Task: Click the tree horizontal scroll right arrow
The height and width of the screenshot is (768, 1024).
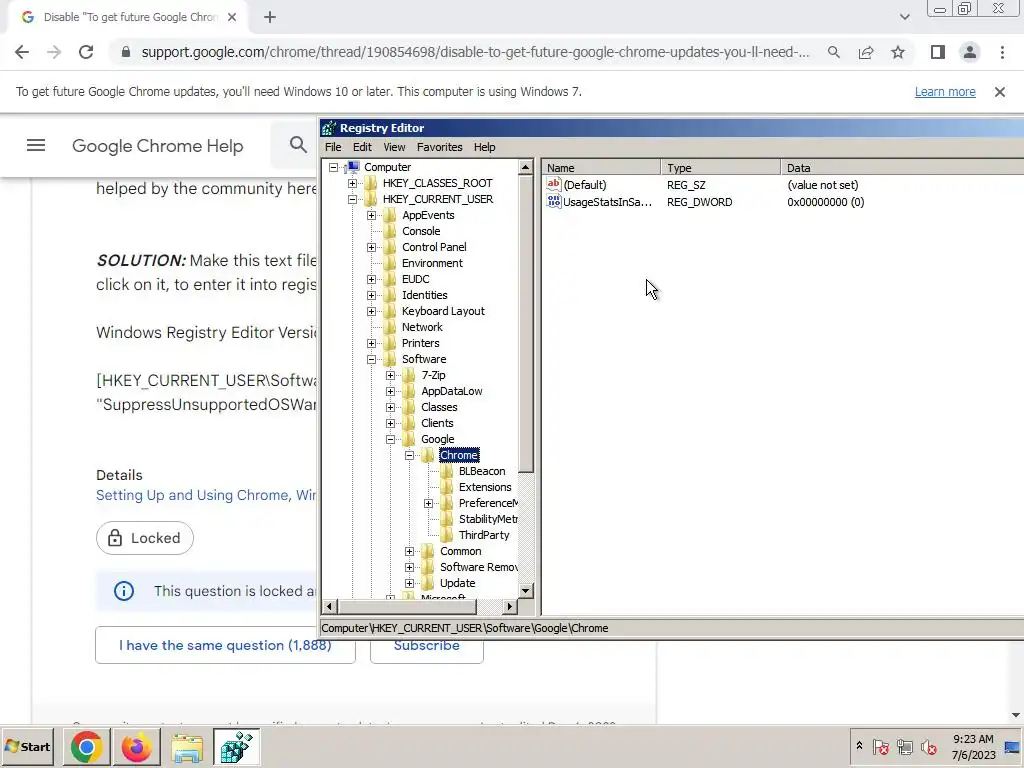Action: 510,607
